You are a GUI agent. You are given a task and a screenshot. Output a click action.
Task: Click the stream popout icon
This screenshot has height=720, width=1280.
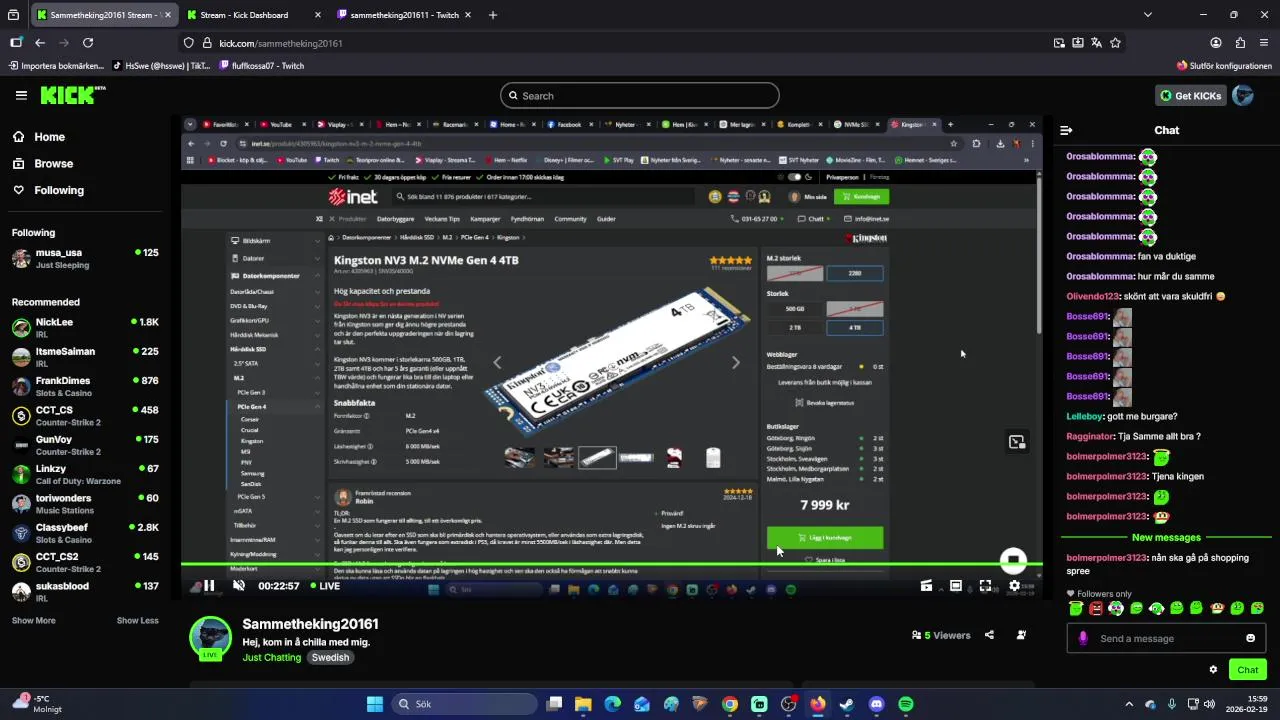[1017, 442]
